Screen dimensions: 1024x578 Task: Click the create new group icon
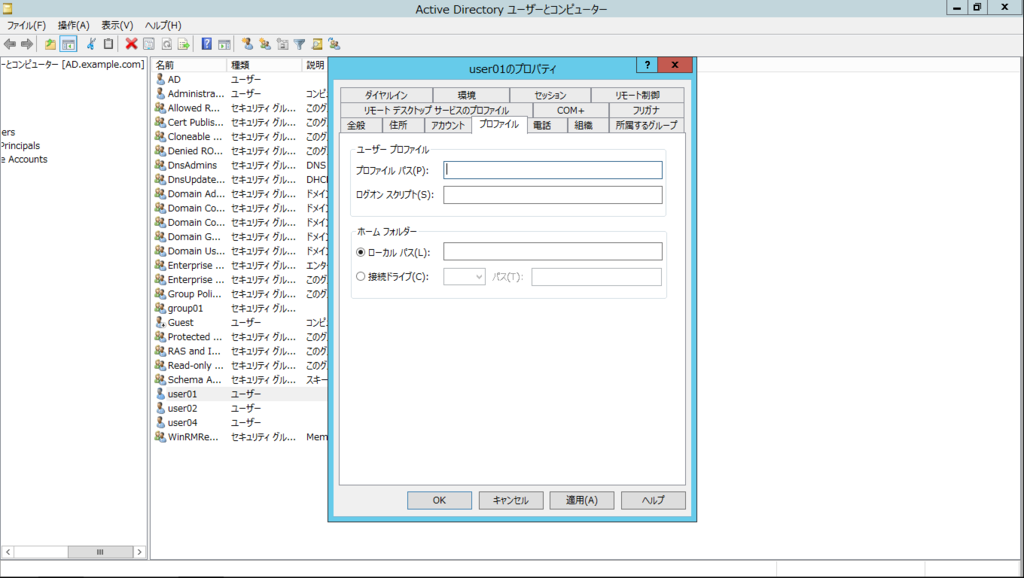pyautogui.click(x=264, y=44)
